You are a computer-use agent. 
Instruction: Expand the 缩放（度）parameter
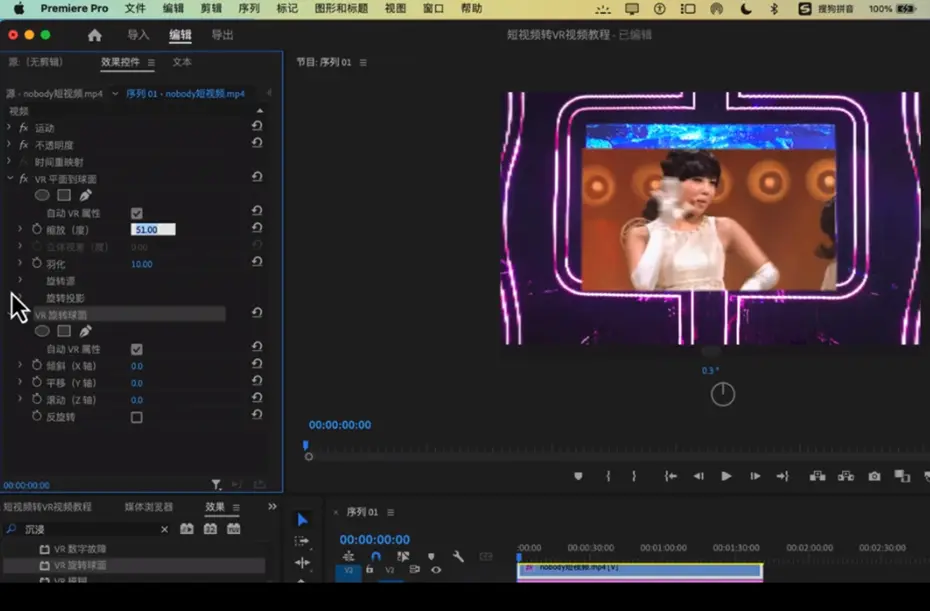20,228
